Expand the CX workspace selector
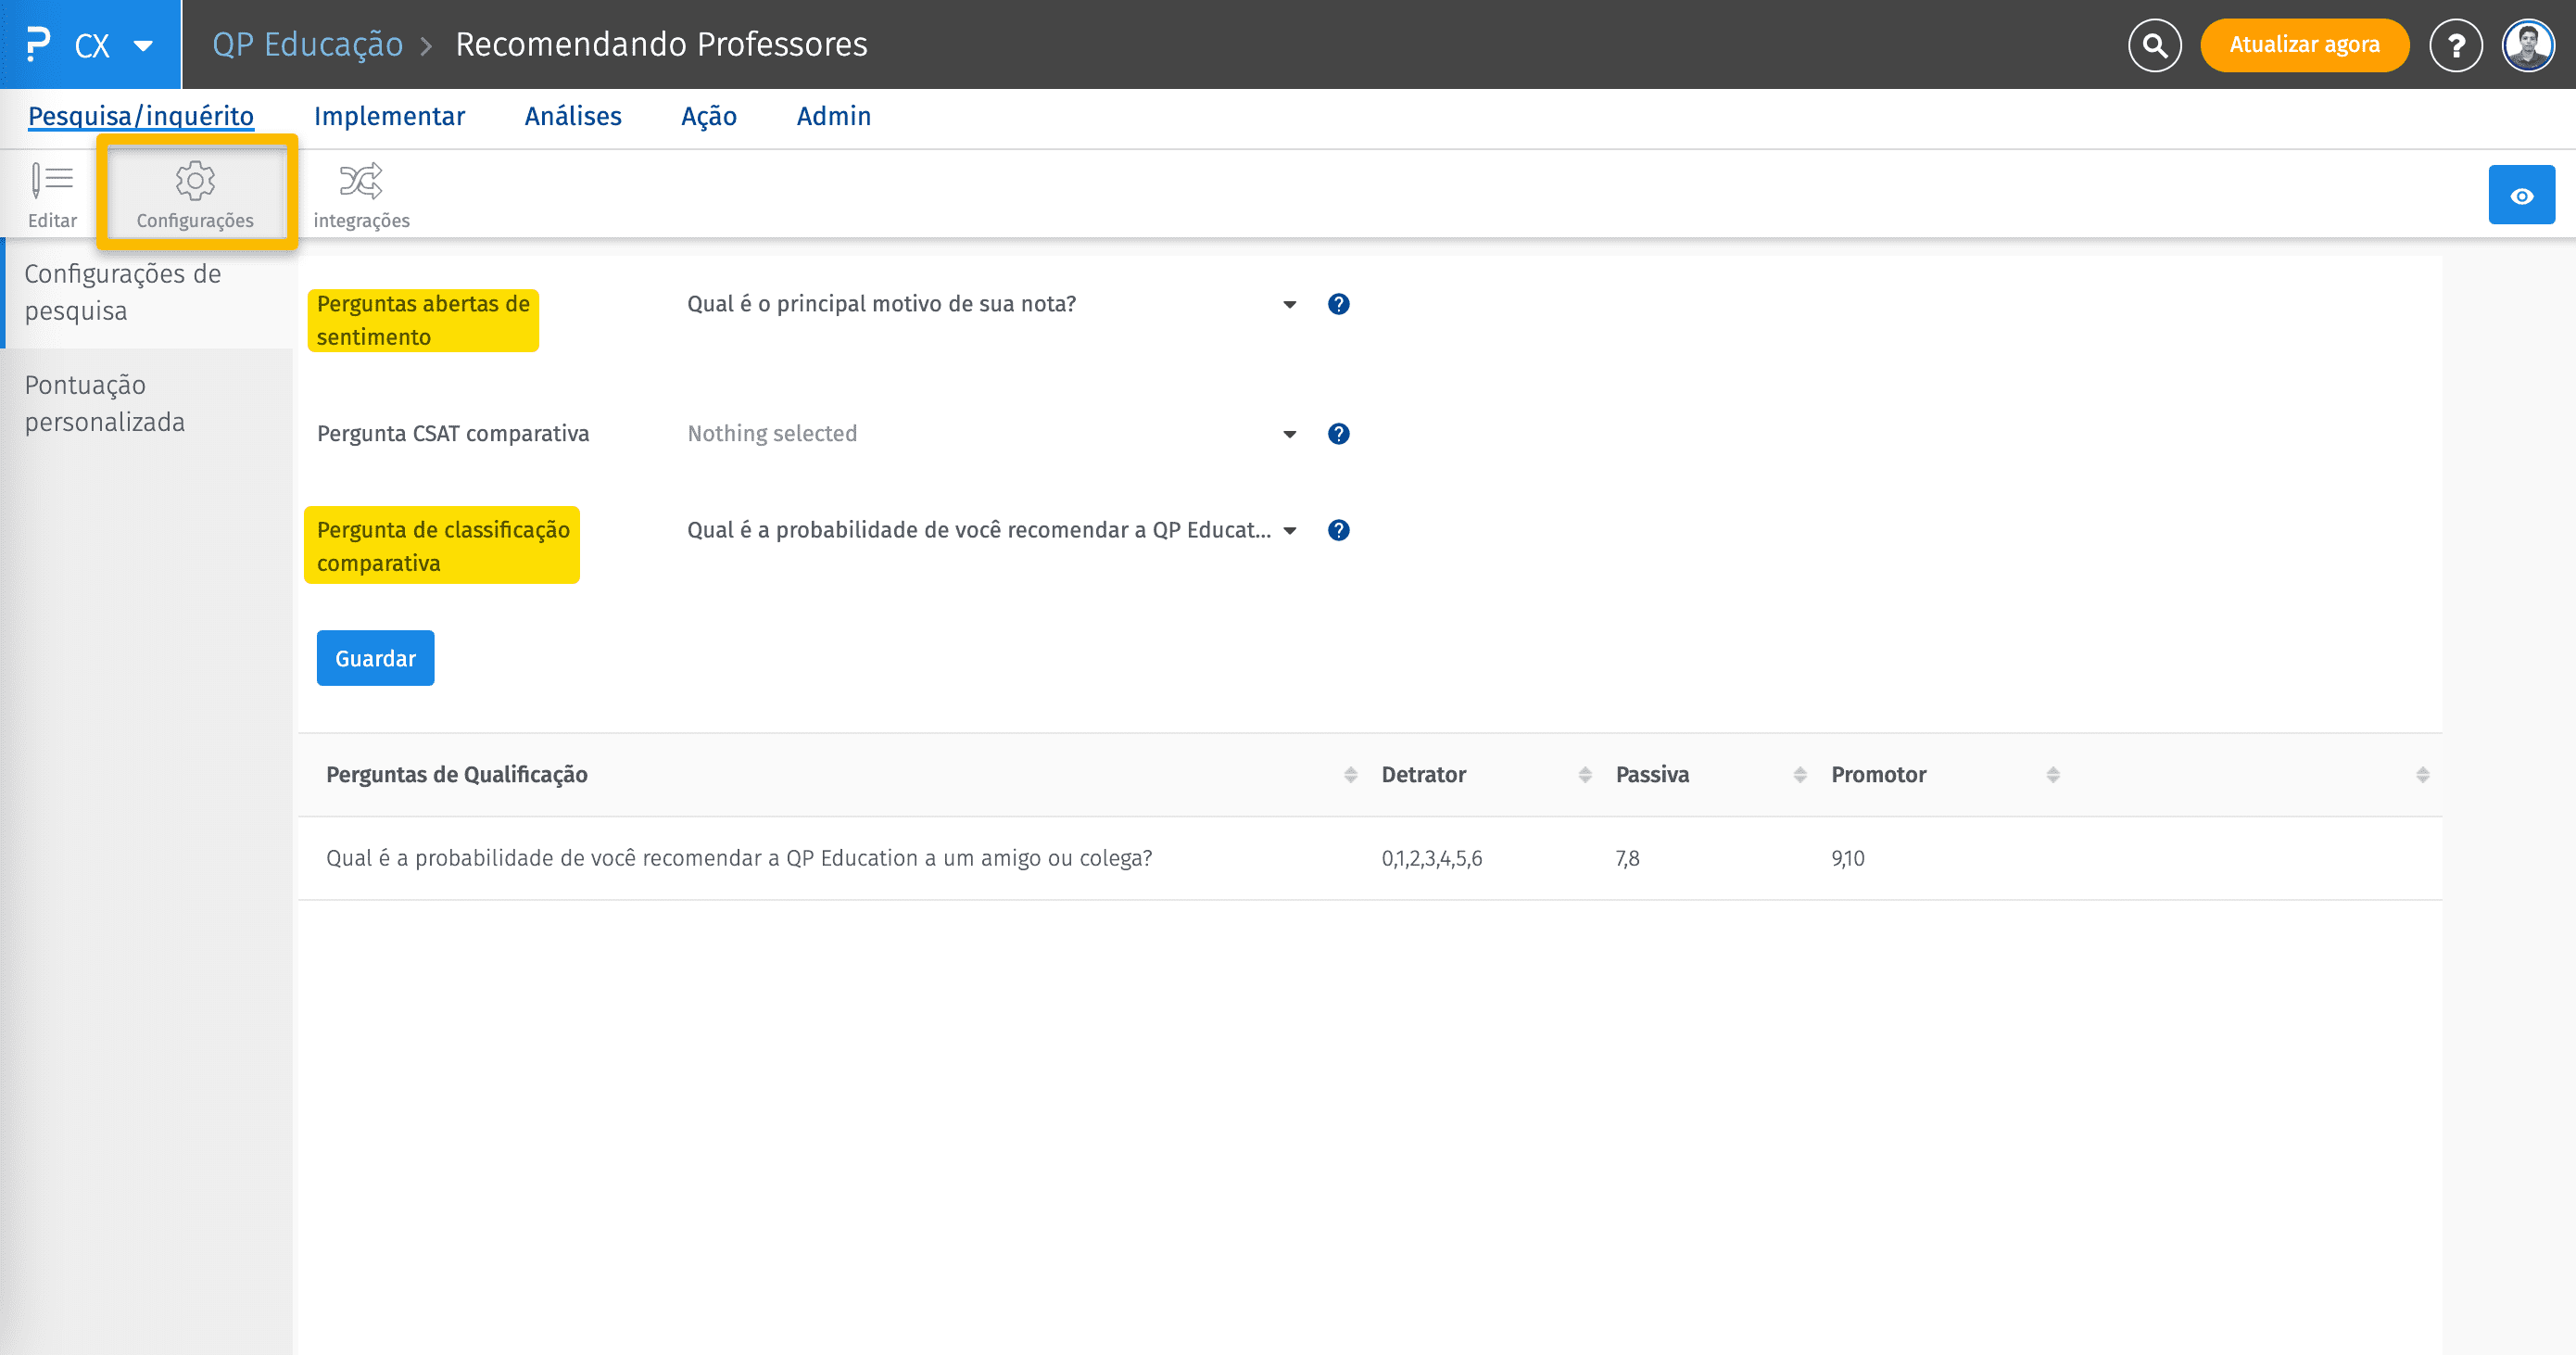 [113, 44]
